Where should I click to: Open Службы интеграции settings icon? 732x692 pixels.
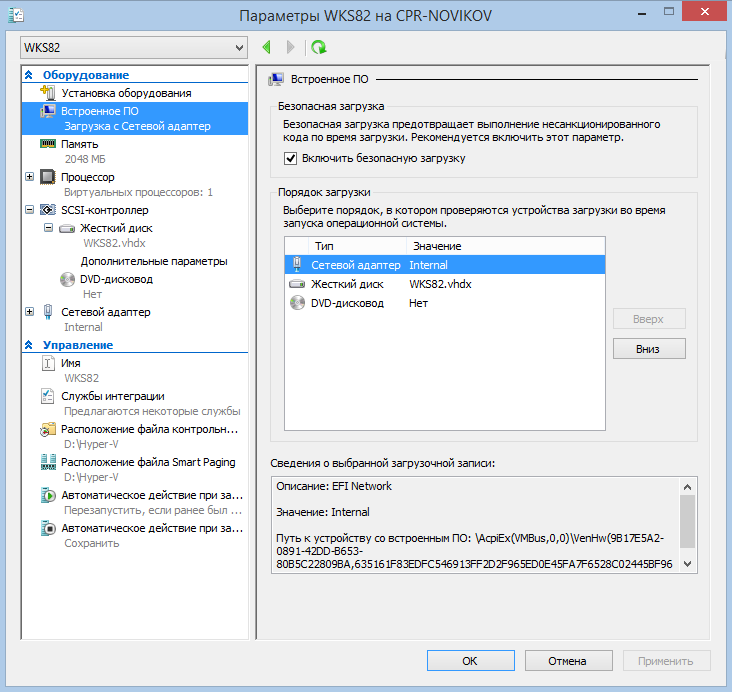click(48, 397)
